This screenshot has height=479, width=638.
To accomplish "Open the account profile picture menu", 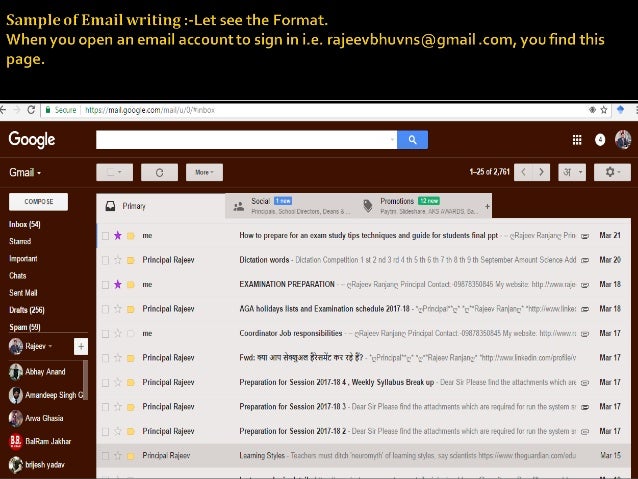I will (x=623, y=140).
